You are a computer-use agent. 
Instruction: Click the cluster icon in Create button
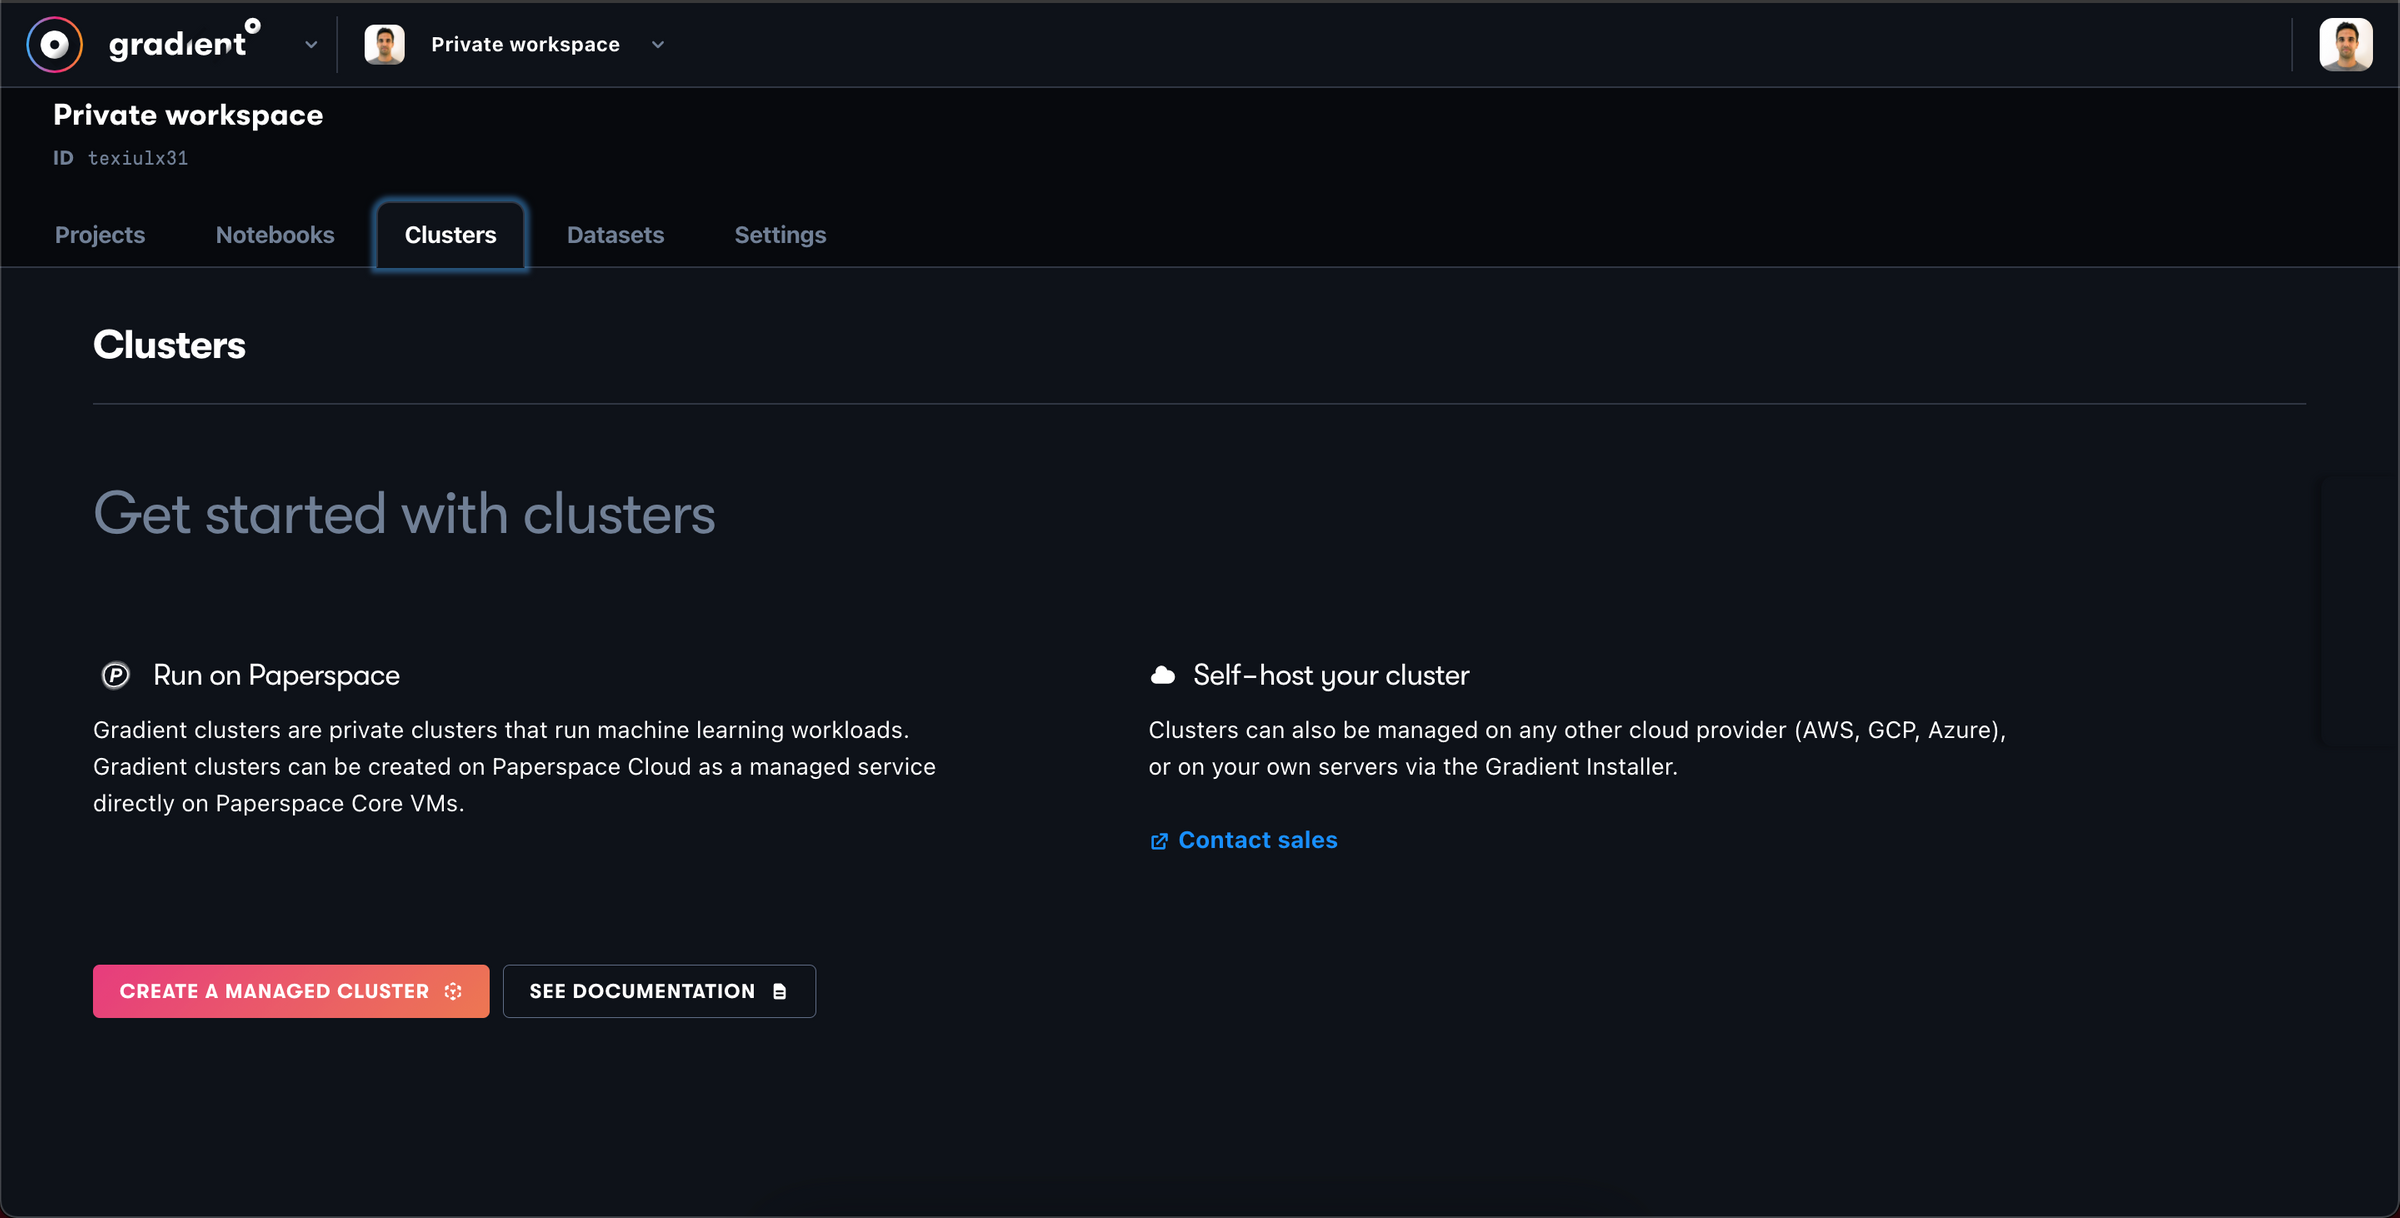coord(453,991)
